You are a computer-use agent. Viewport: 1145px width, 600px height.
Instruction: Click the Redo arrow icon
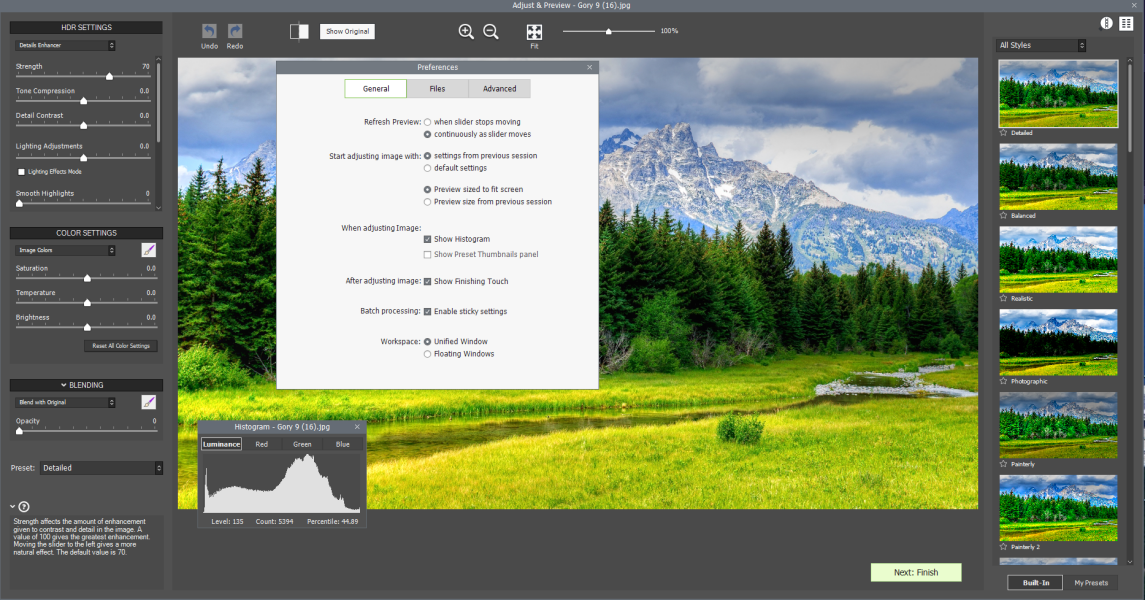(x=234, y=31)
